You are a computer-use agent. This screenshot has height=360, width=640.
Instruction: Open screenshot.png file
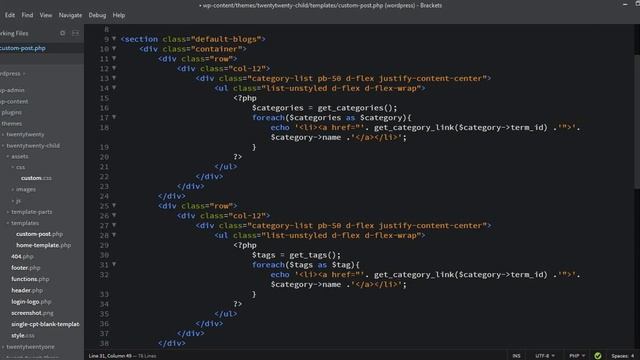[32, 313]
